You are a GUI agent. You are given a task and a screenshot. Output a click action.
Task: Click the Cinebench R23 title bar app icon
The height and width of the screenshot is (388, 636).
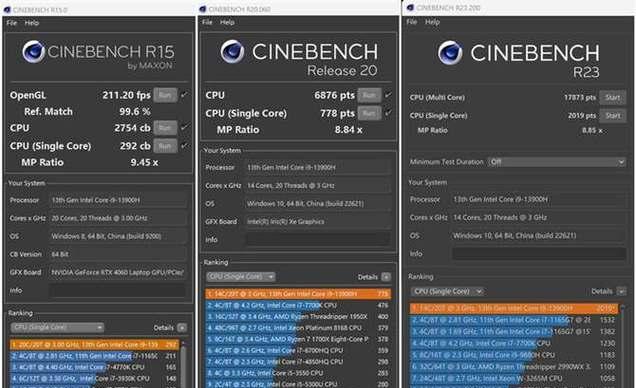(410, 7)
